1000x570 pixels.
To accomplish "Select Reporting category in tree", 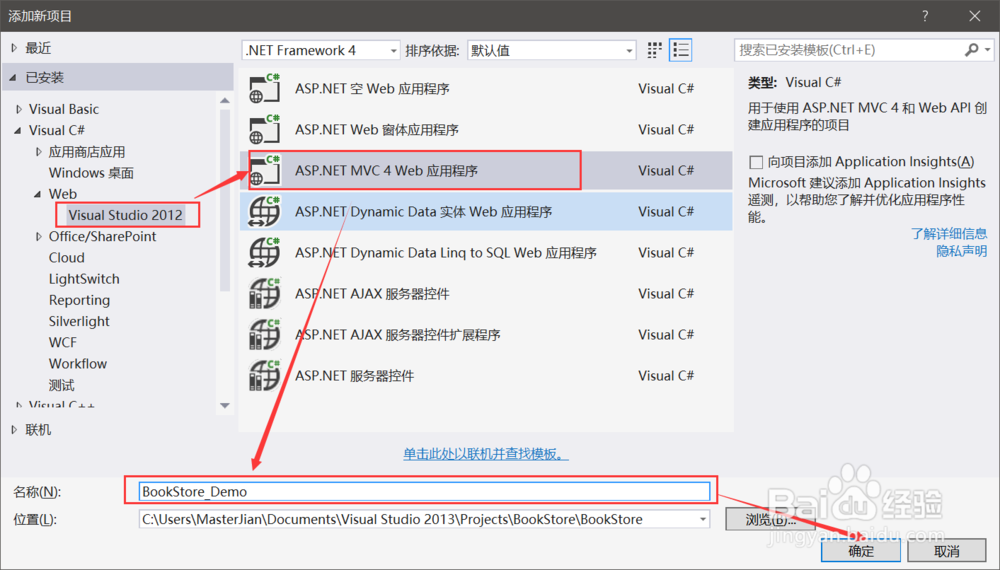I will pyautogui.click(x=79, y=300).
